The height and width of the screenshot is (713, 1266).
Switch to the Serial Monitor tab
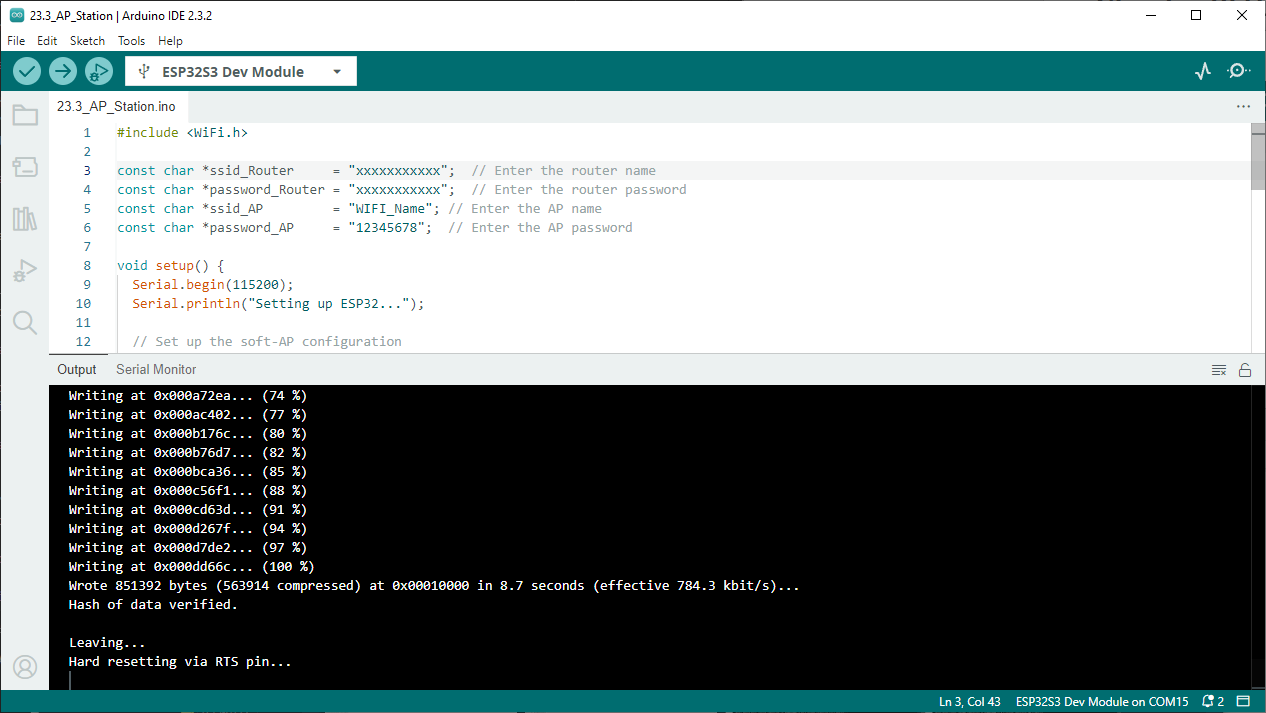coord(156,369)
